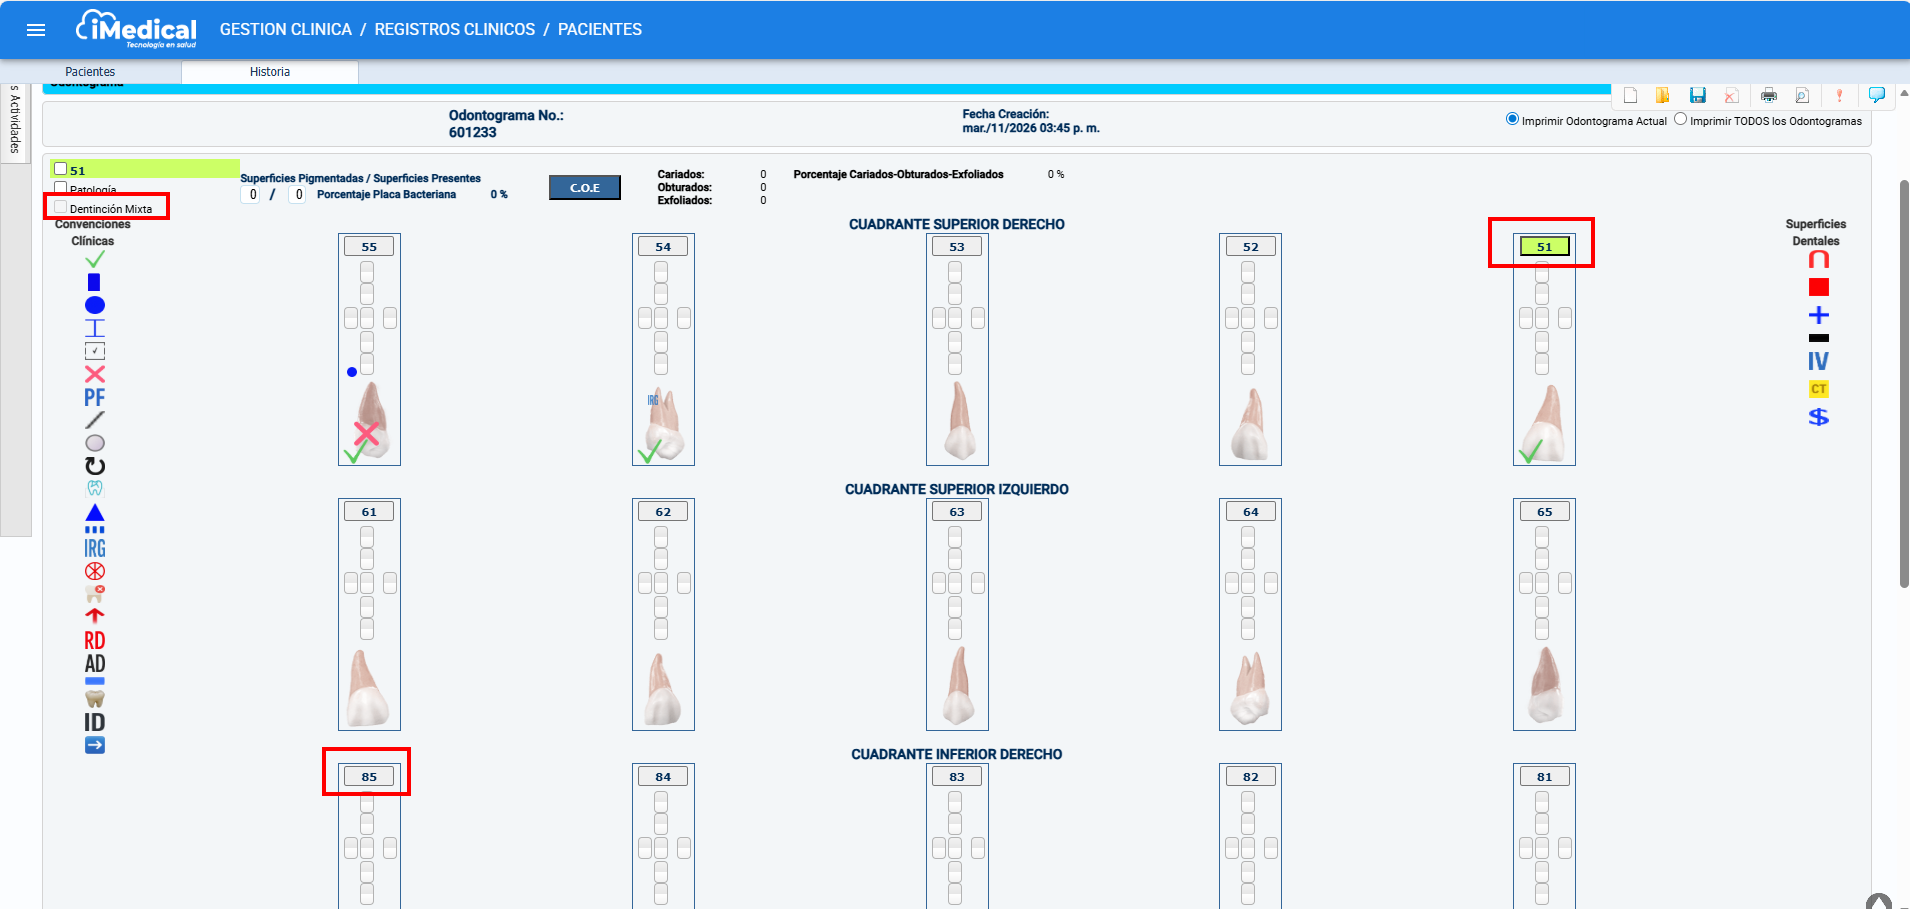This screenshot has height=909, width=1910.
Task: Pick the blue IRG convention icon
Action: [95, 548]
